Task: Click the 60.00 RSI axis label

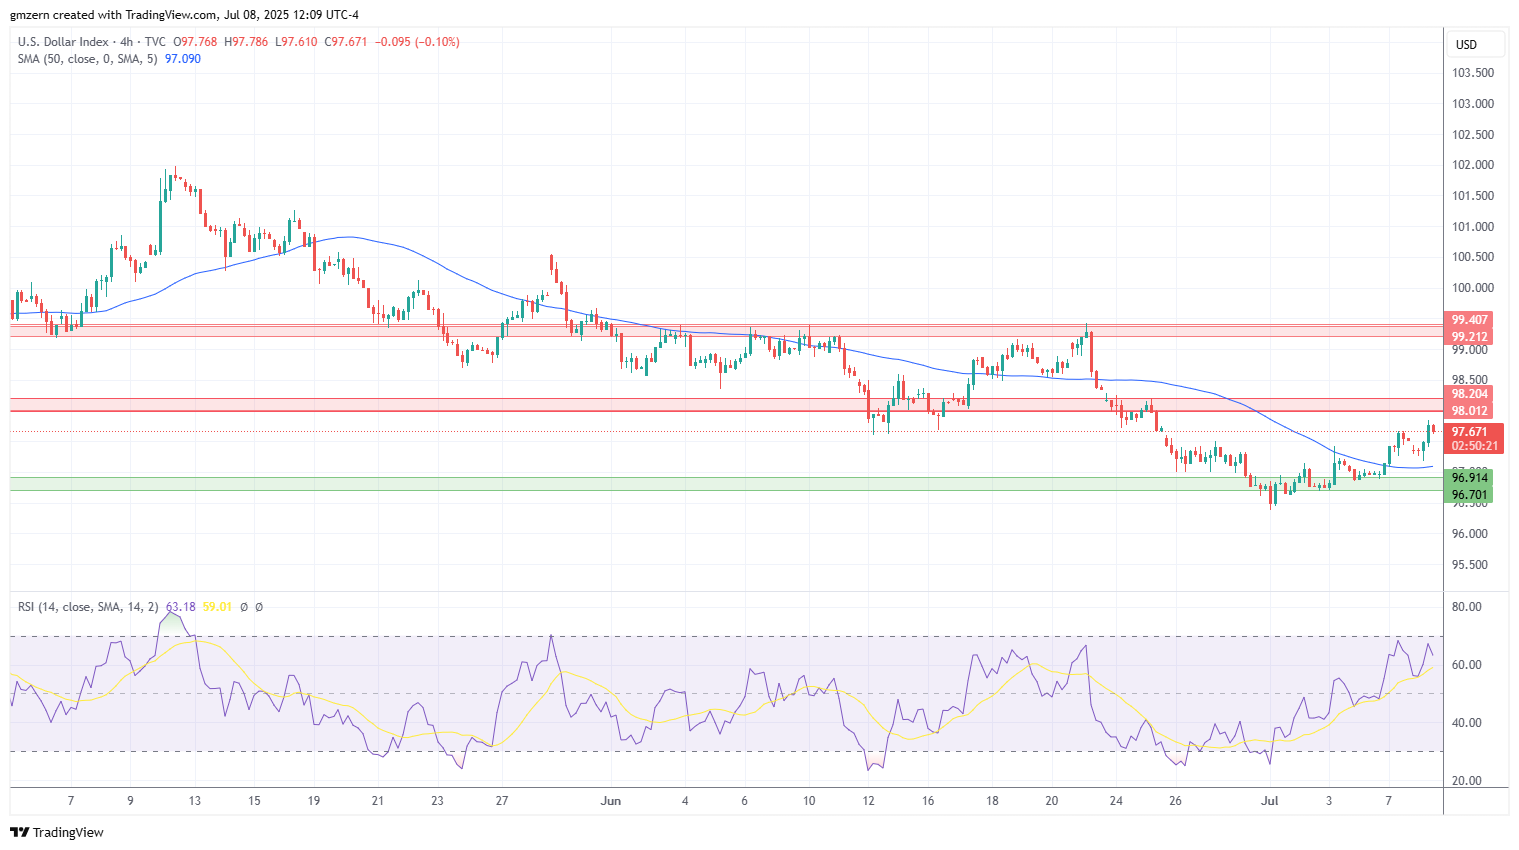Action: pos(1467,665)
